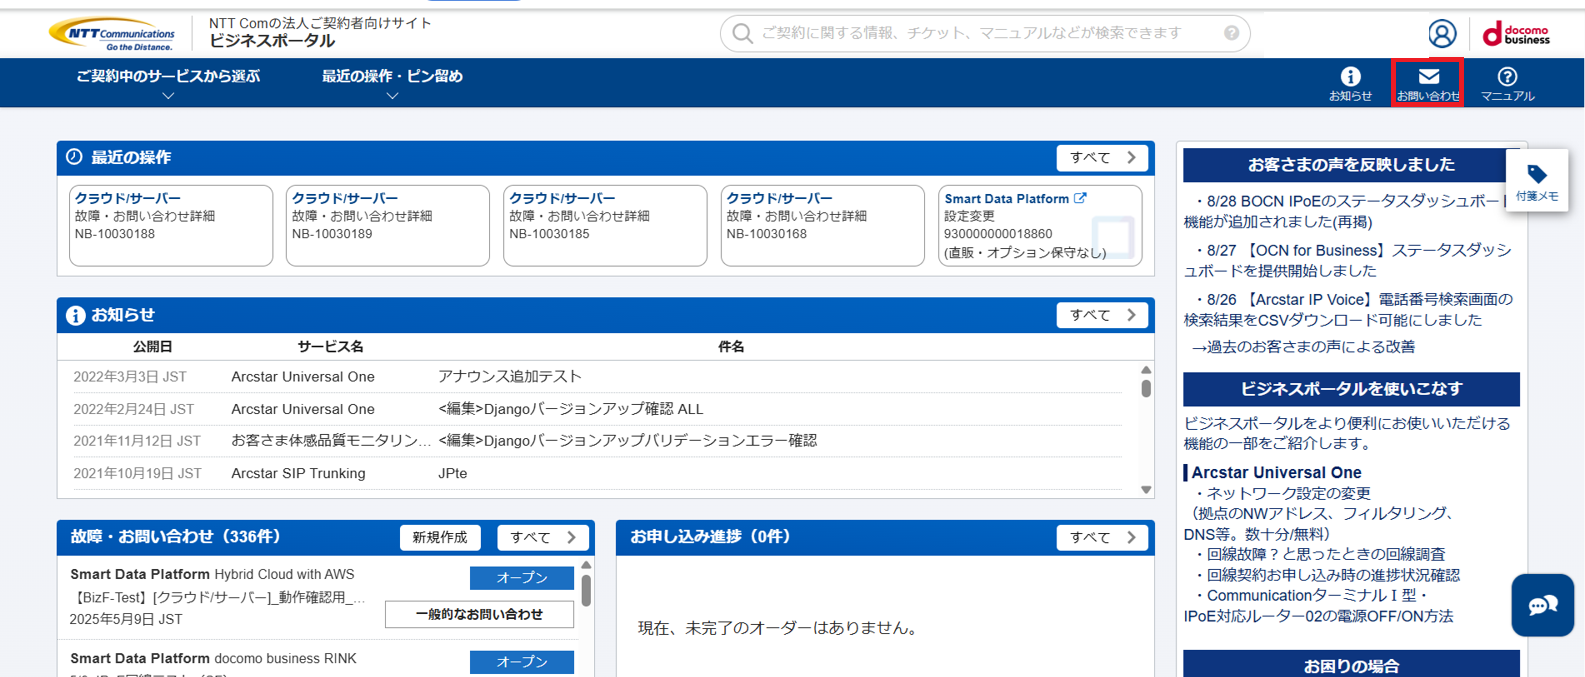Click the お知らせ list scrollbar up arrow
Image resolution: width=1585 pixels, height=677 pixels.
pos(1146,370)
